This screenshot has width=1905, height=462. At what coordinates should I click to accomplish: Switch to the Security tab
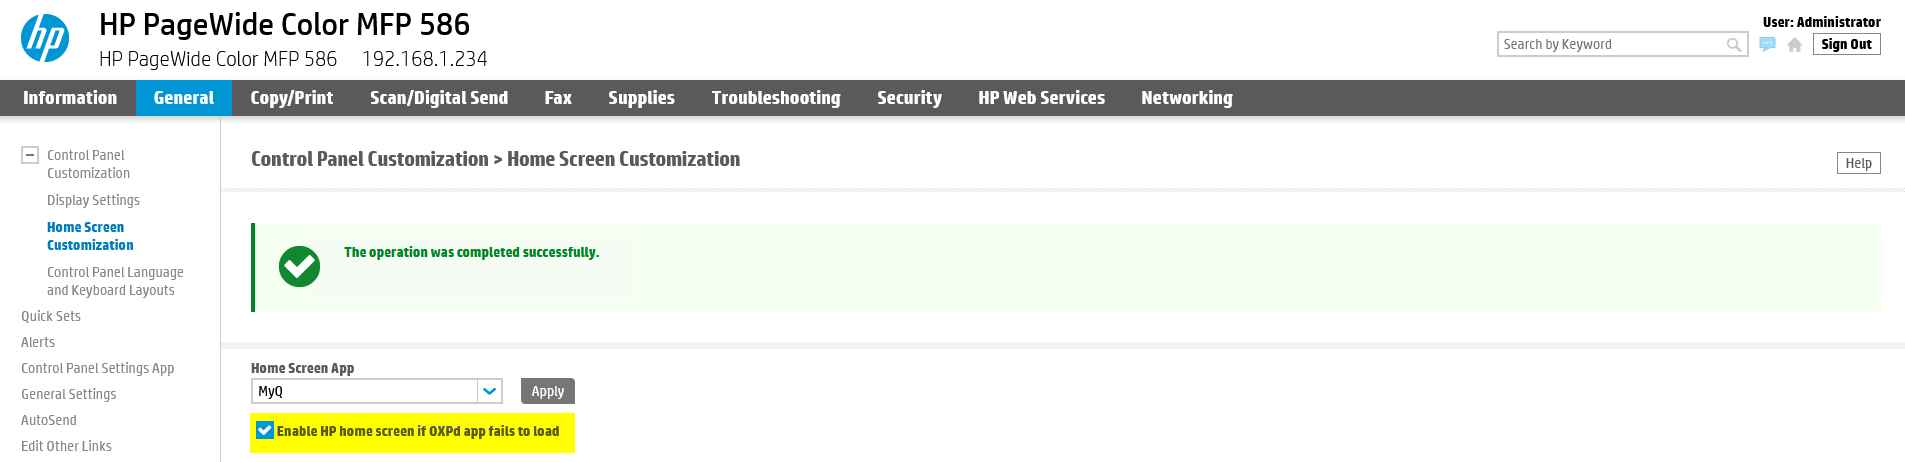click(x=909, y=98)
